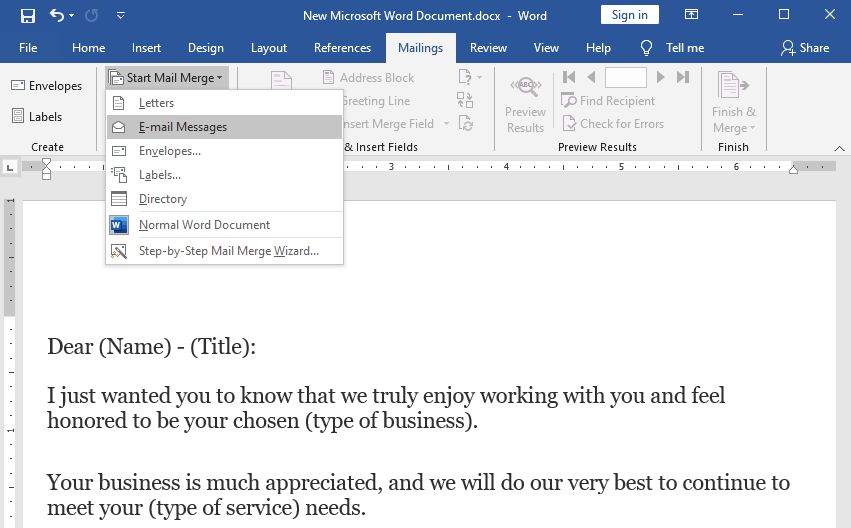Switch to the Insert tab

(146, 48)
